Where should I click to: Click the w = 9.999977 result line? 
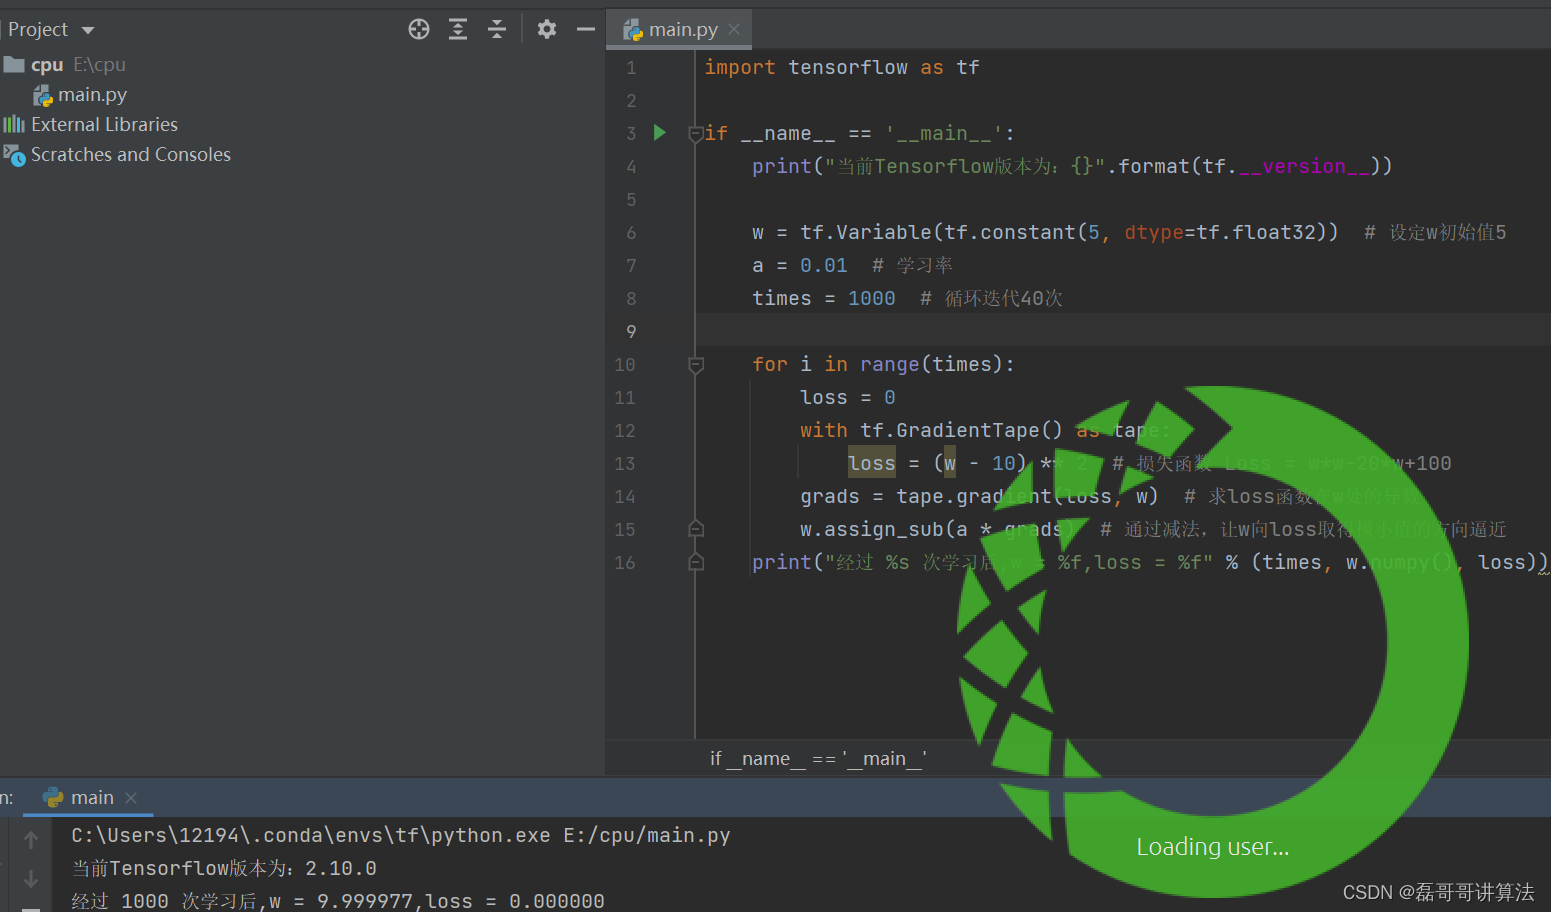338,901
